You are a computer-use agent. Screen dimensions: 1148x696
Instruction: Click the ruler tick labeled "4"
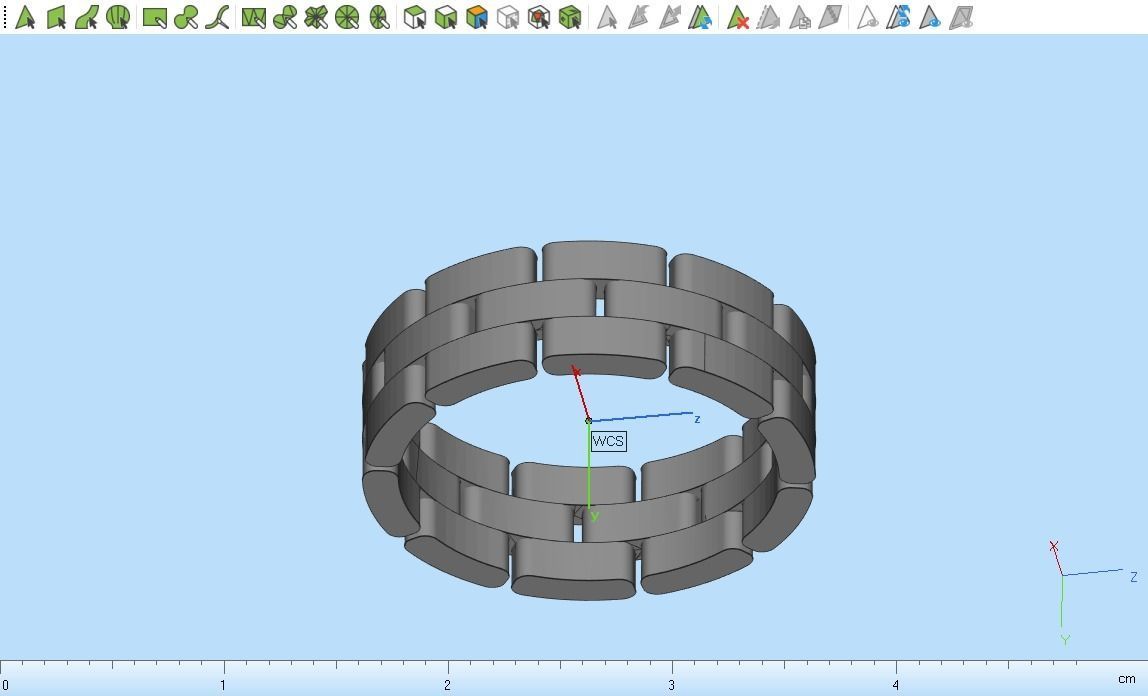tap(895, 685)
